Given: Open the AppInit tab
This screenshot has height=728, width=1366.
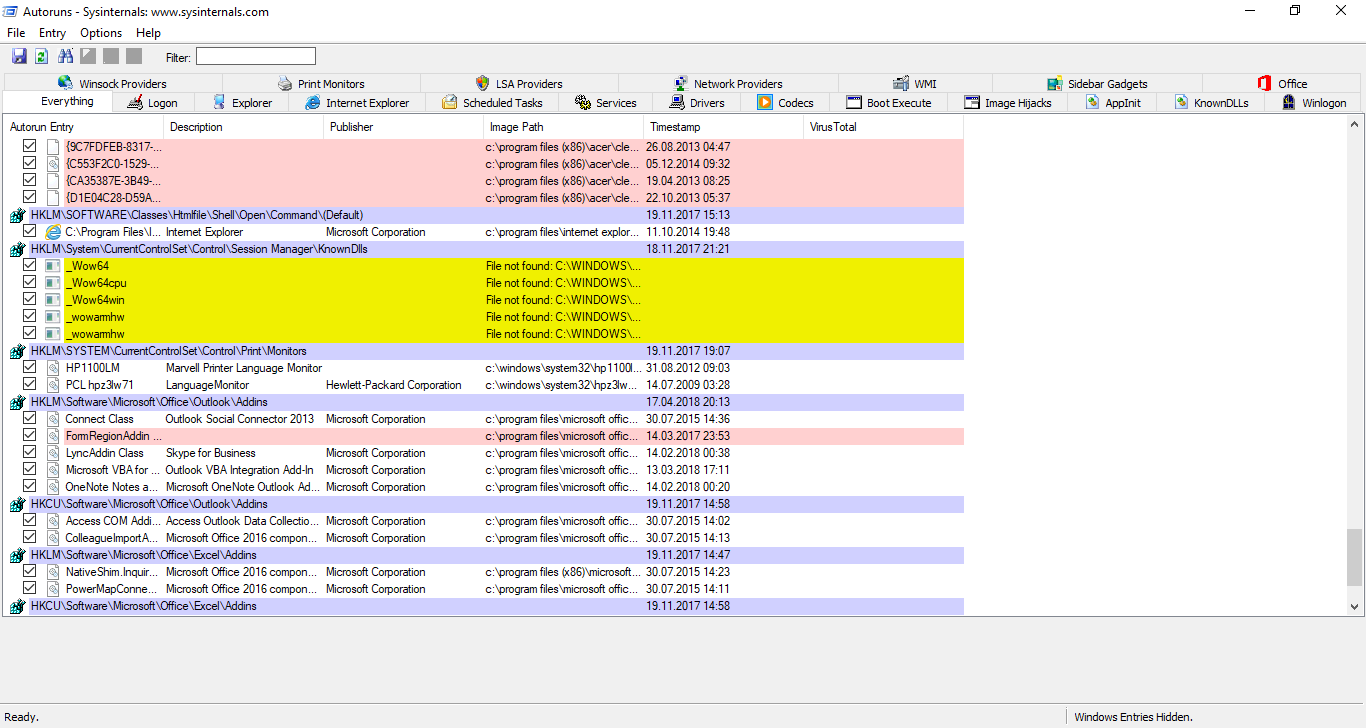Looking at the screenshot, I should tap(1112, 103).
